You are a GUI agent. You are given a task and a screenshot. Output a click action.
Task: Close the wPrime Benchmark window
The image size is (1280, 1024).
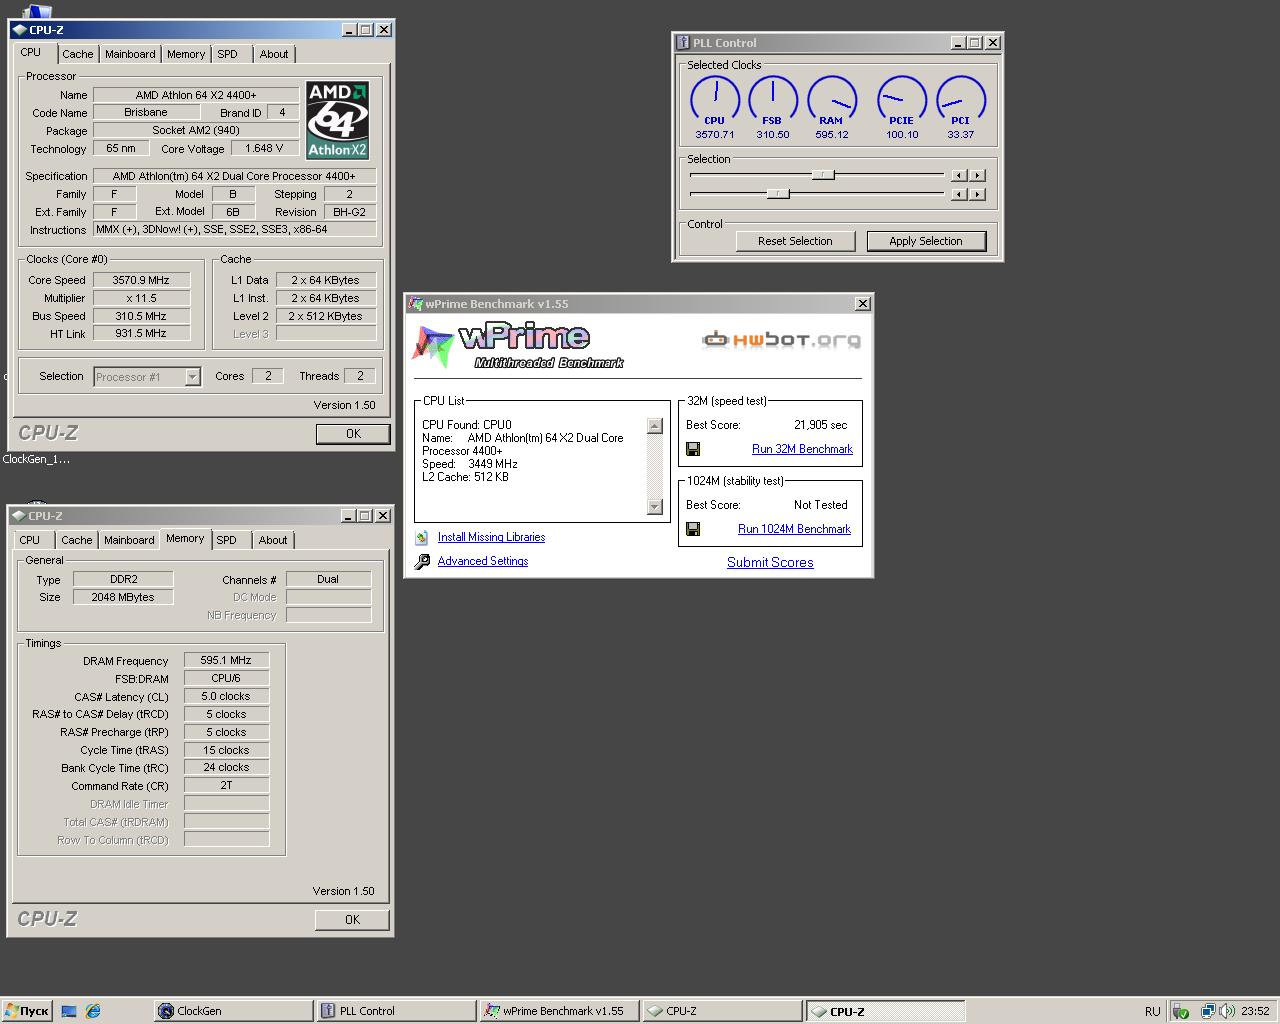(862, 304)
